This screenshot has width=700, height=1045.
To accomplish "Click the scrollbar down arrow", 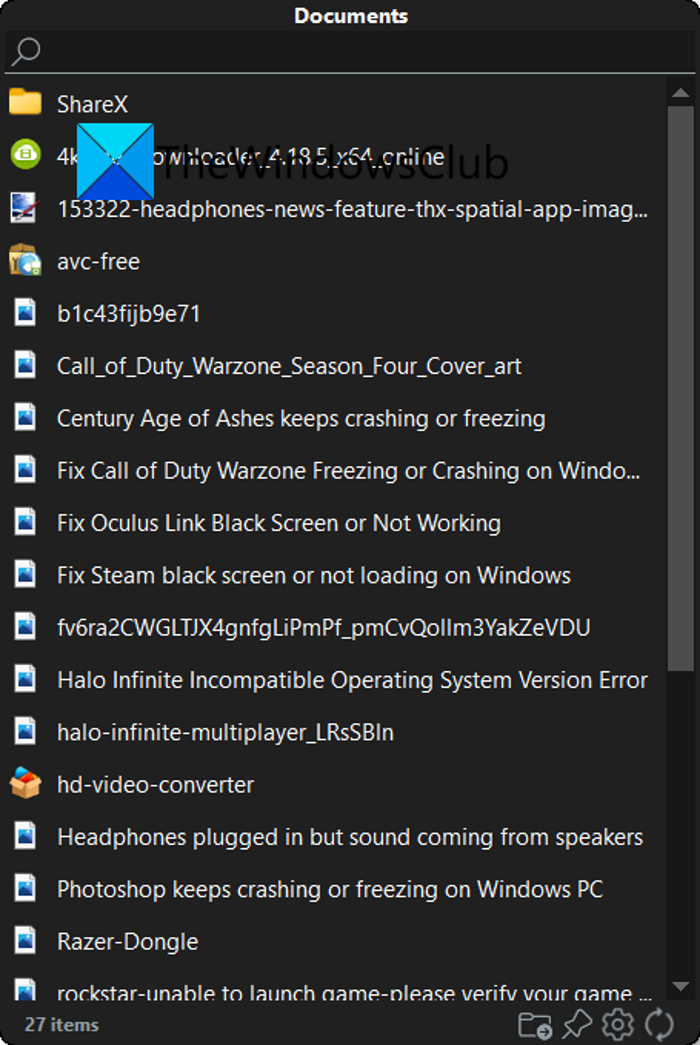I will pyautogui.click(x=681, y=986).
